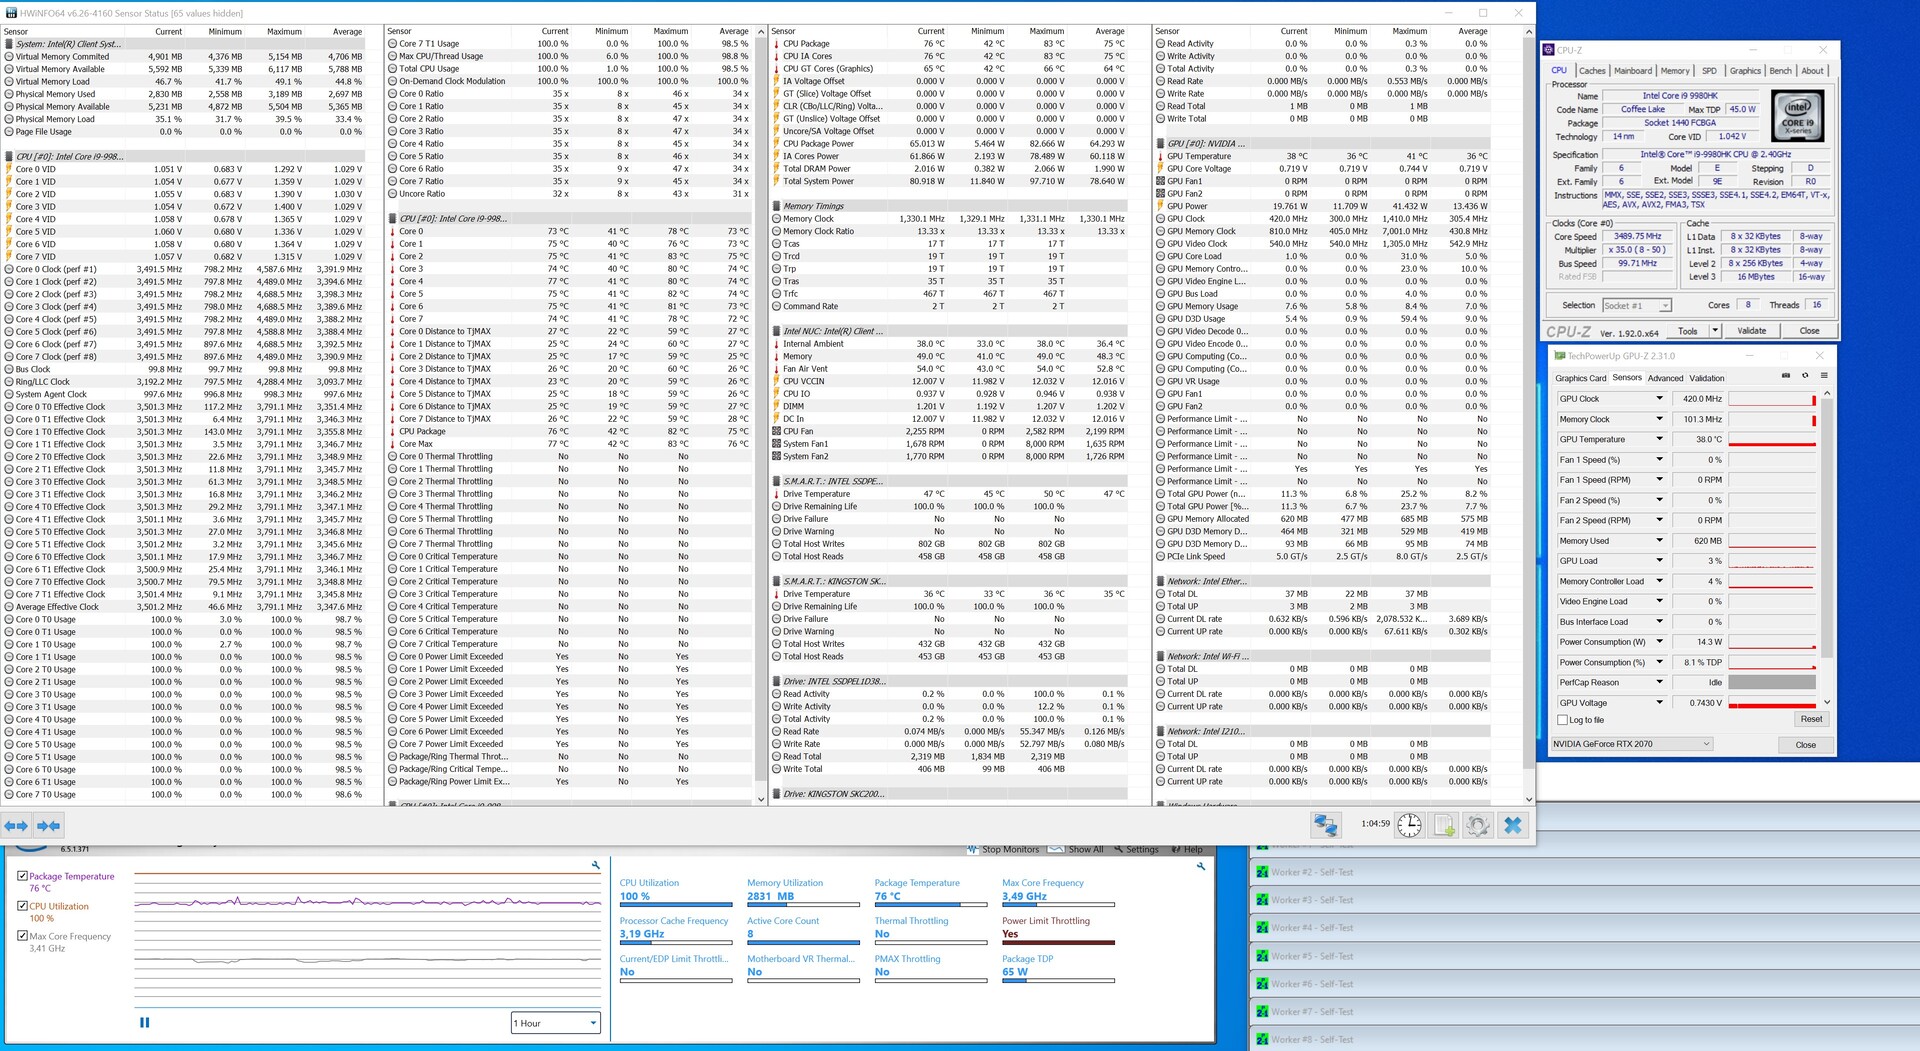Click Stop Monitors in XTU
This screenshot has width=1920, height=1051.
[x=1003, y=849]
